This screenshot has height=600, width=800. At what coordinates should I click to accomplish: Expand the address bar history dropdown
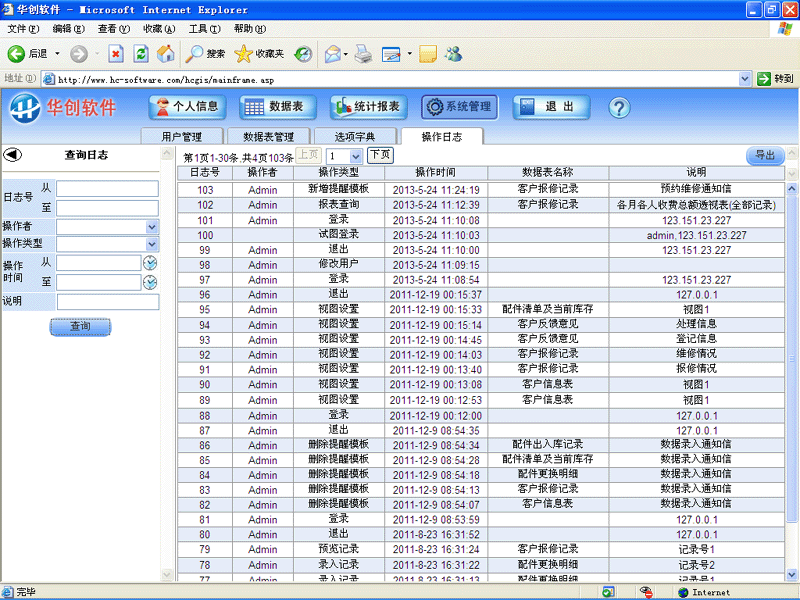(744, 79)
